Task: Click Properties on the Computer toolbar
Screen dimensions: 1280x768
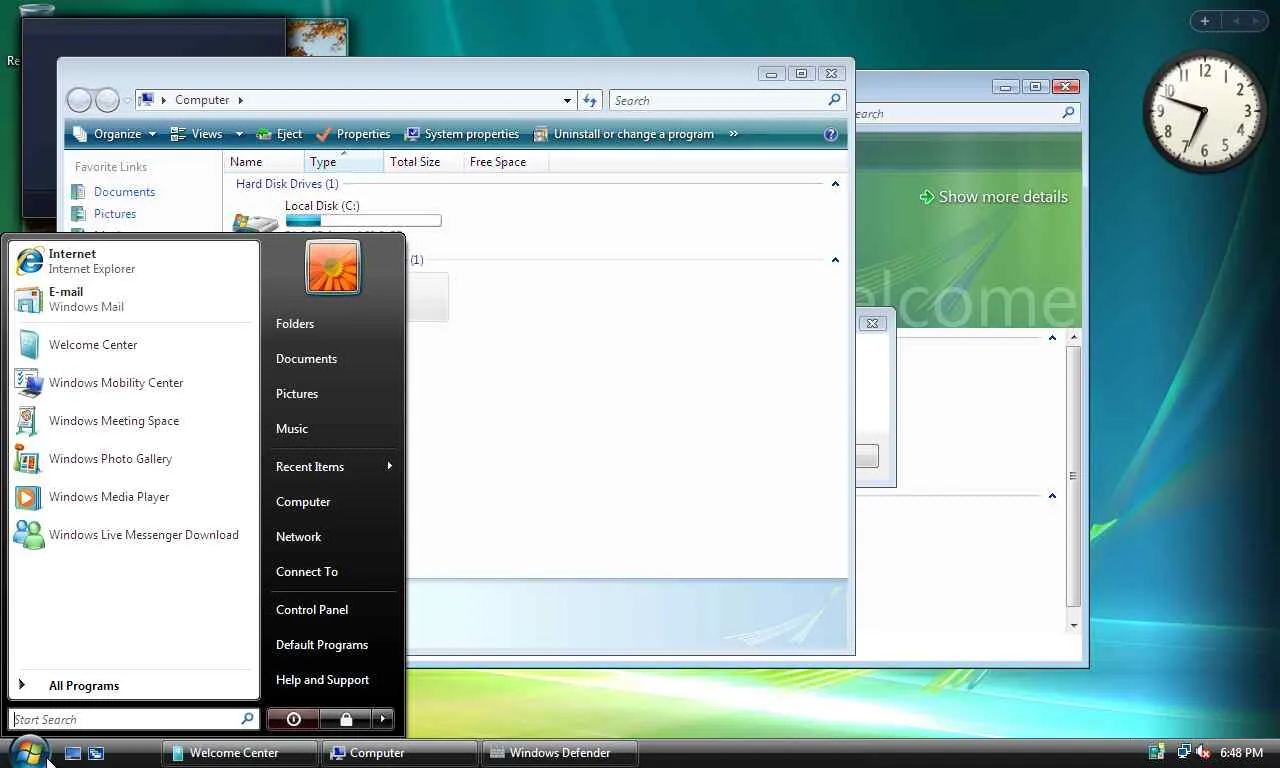Action: [353, 134]
